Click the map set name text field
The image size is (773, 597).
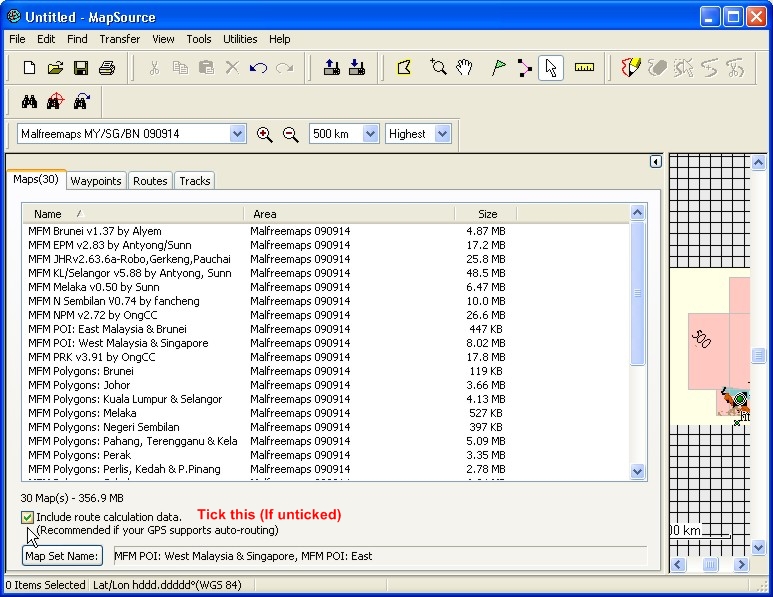(x=380, y=556)
